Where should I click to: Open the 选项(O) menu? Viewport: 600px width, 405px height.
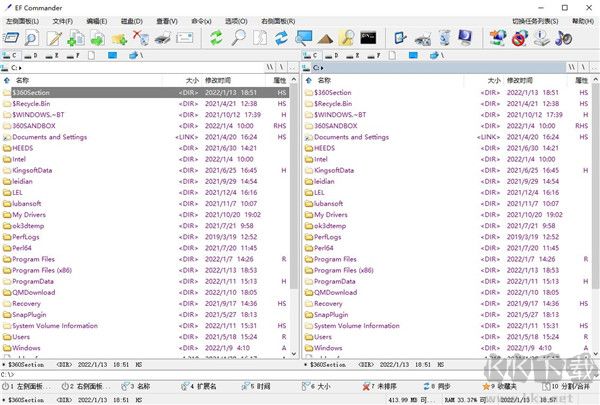[235, 20]
